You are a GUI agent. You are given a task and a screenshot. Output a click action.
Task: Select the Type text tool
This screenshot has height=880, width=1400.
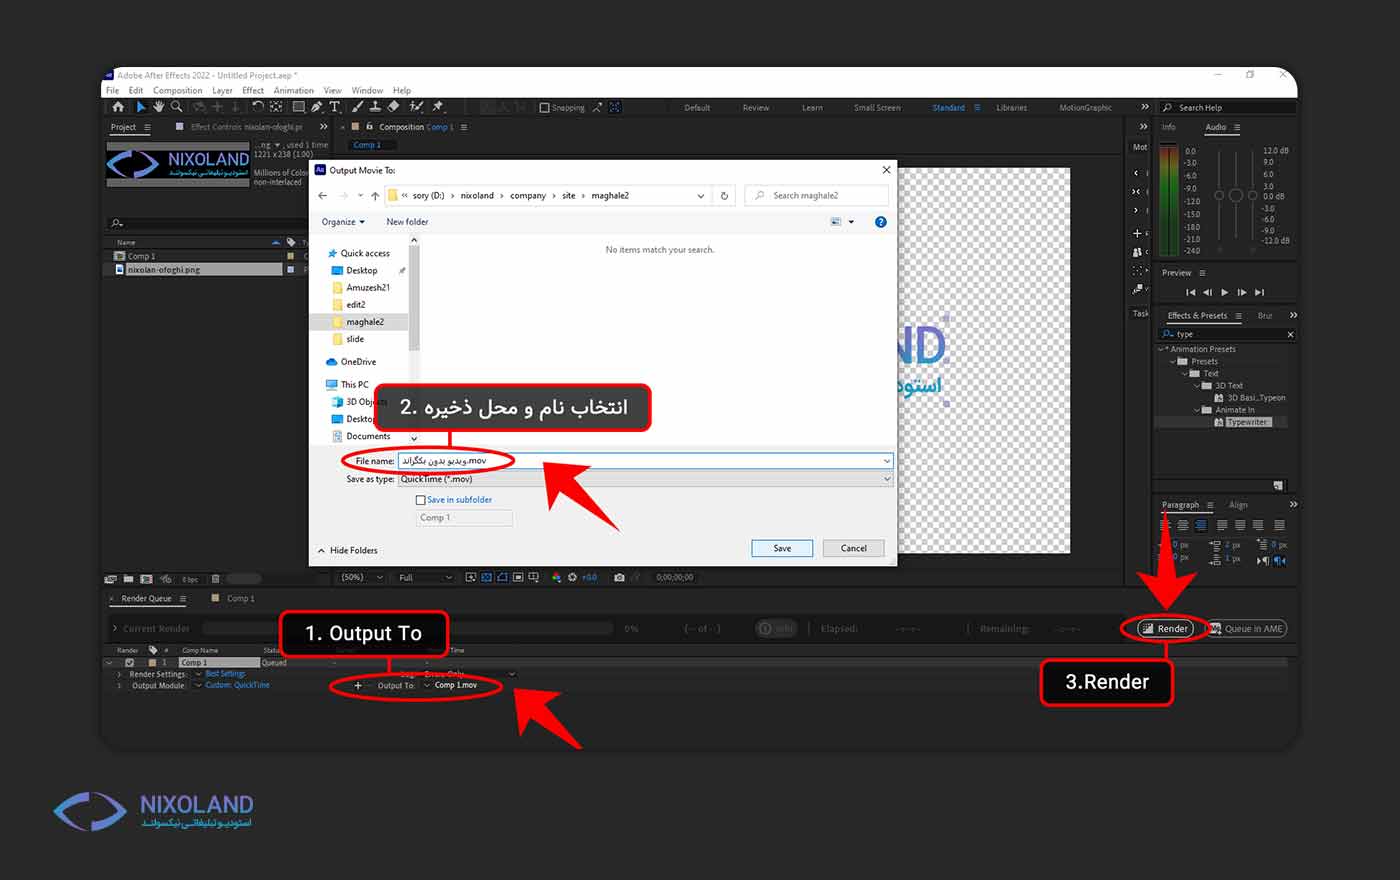click(x=334, y=107)
